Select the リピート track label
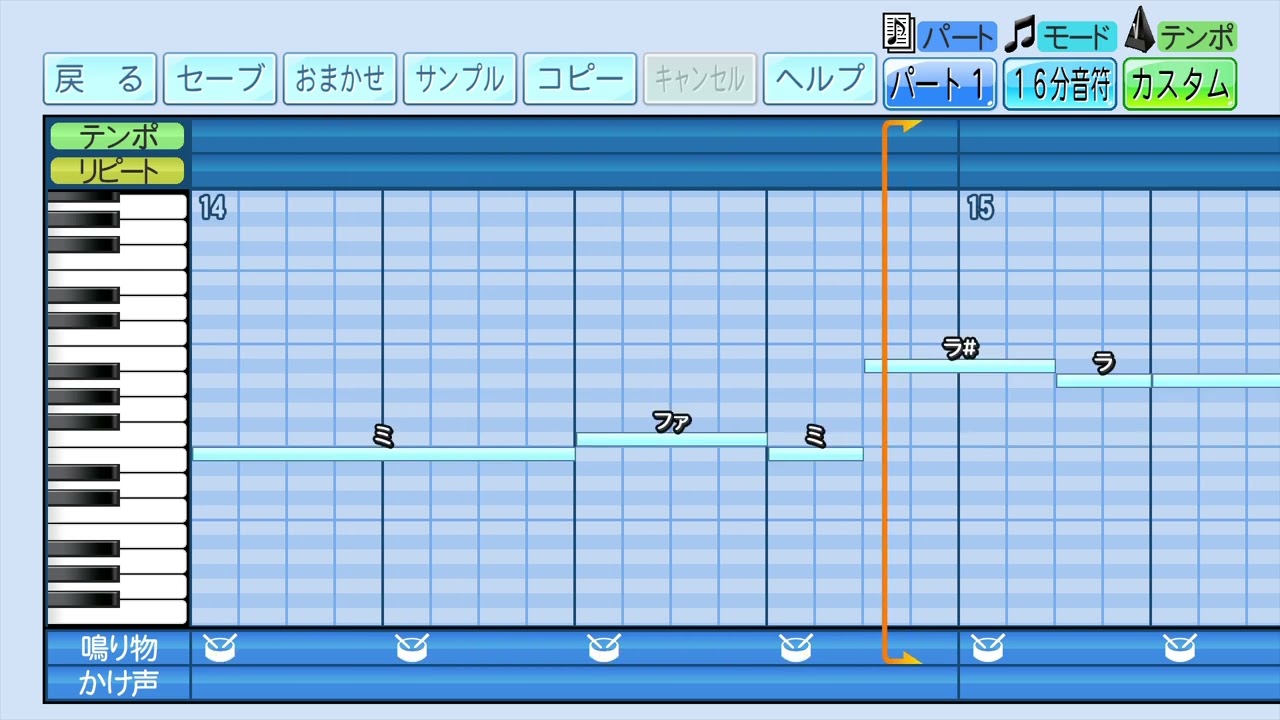This screenshot has height=720, width=1280. (118, 171)
